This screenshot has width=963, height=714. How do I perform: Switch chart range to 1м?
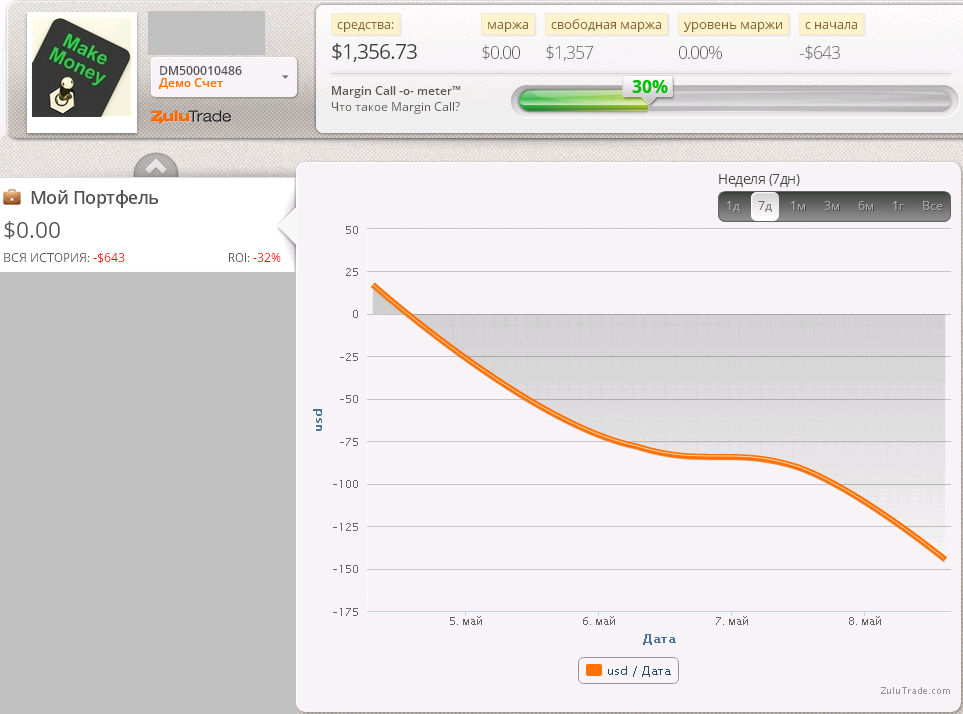798,206
